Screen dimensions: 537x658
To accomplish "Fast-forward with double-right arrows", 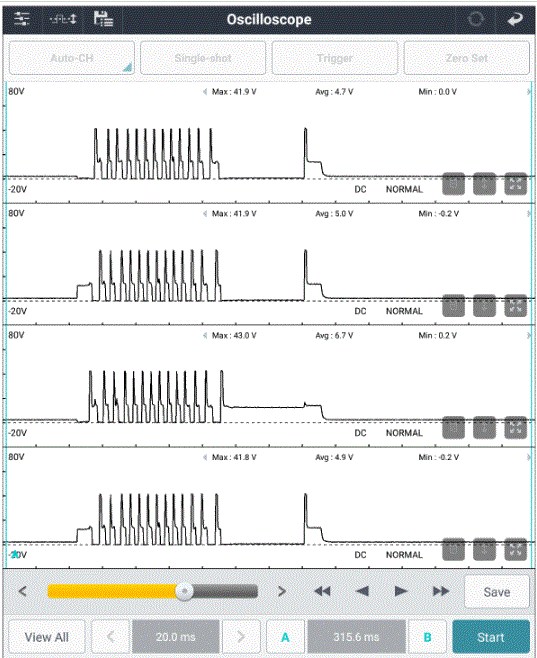I will point(441,591).
